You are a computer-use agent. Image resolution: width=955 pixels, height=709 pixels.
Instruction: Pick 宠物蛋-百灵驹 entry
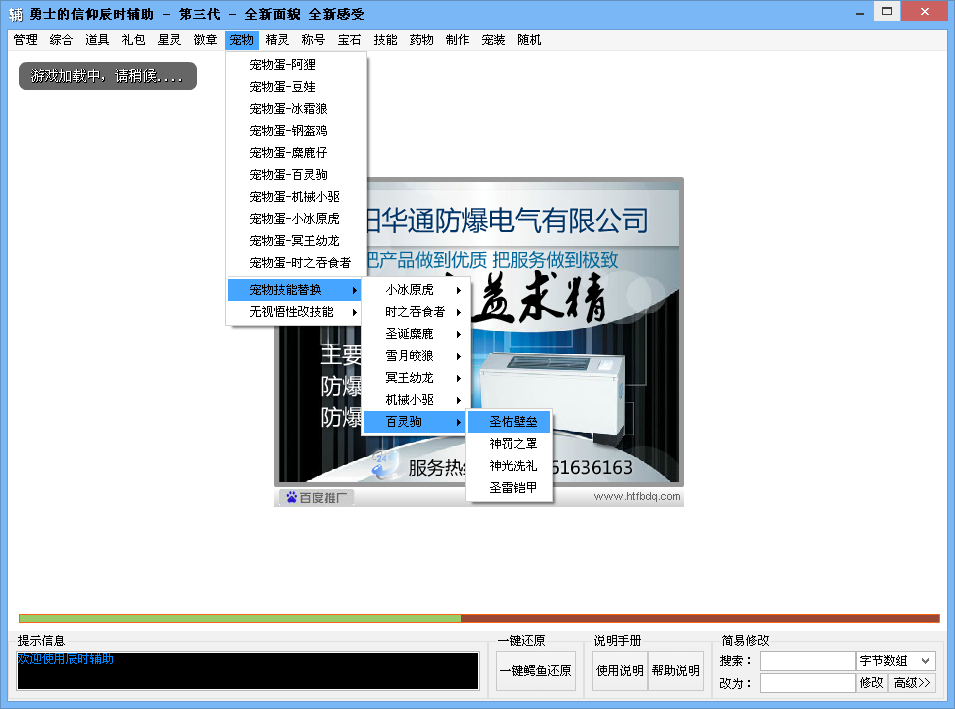[x=296, y=174]
